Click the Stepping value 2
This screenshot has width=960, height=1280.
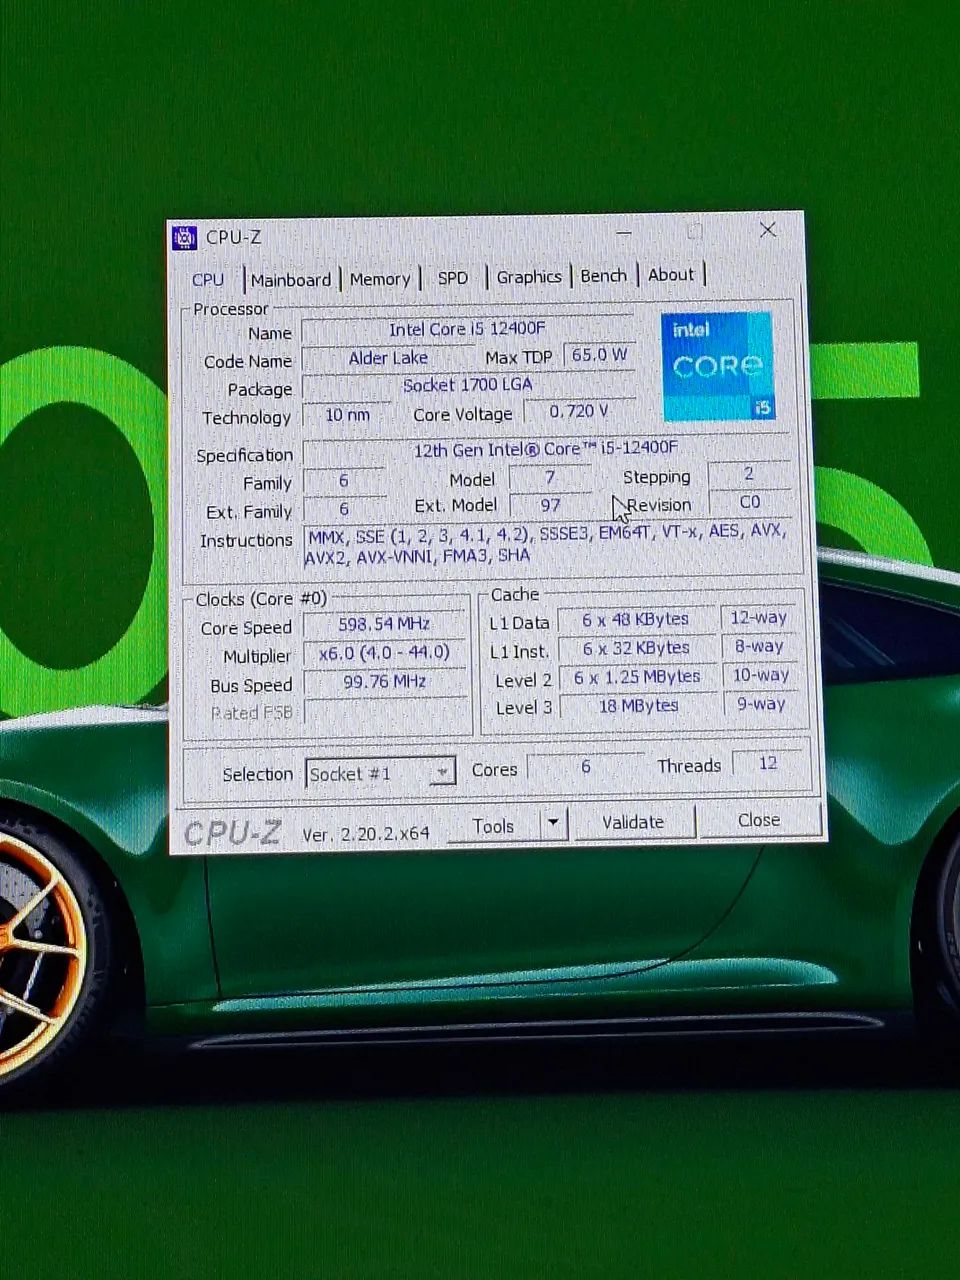pos(749,474)
